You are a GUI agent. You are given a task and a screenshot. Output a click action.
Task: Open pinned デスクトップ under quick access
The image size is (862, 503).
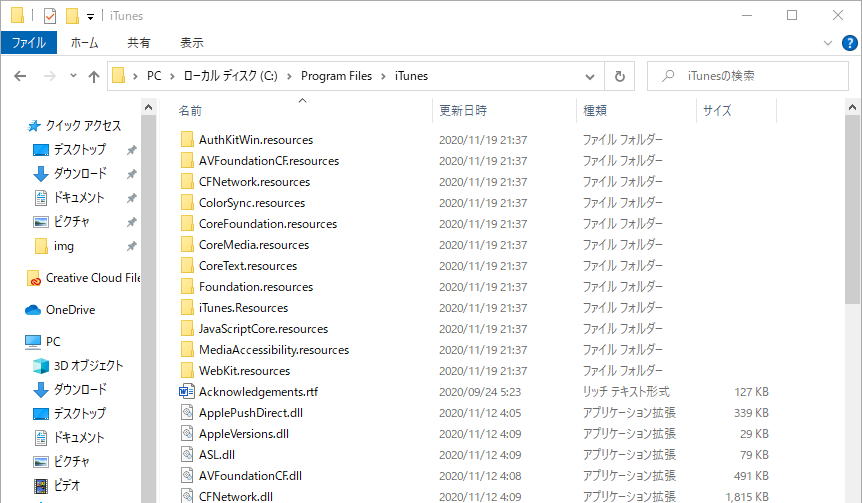80,150
